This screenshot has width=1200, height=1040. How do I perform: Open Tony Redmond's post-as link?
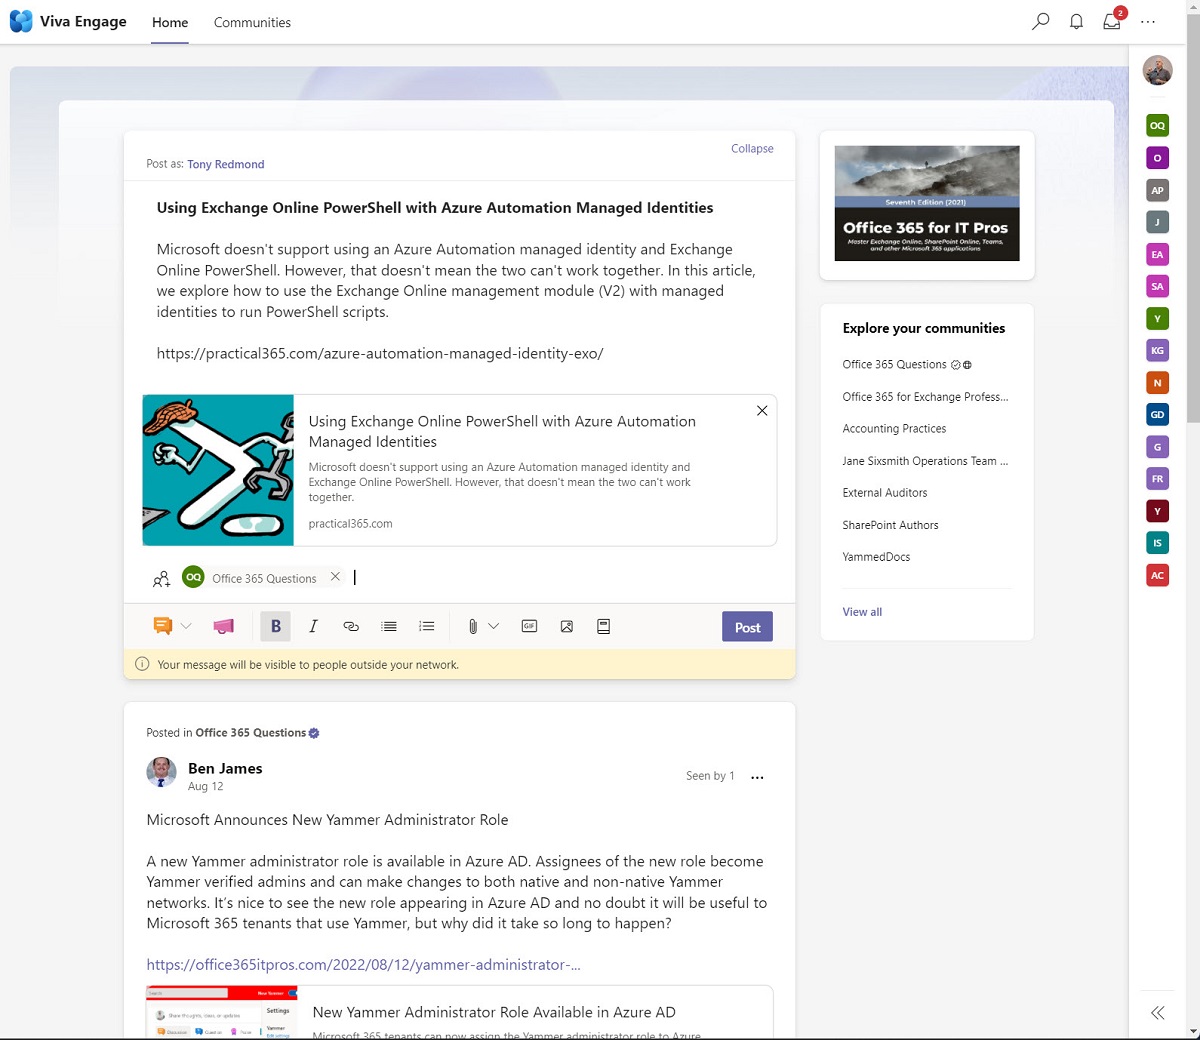[x=226, y=164]
